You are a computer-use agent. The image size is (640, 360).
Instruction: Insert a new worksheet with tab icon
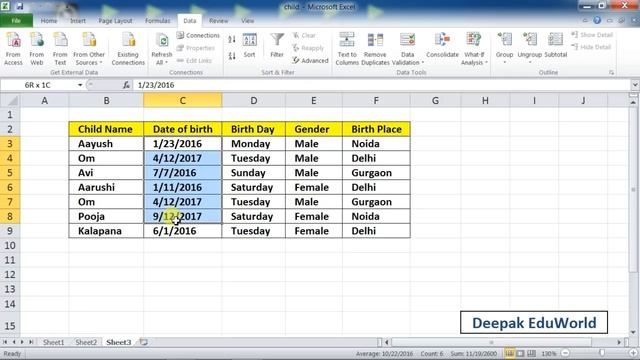click(143, 342)
